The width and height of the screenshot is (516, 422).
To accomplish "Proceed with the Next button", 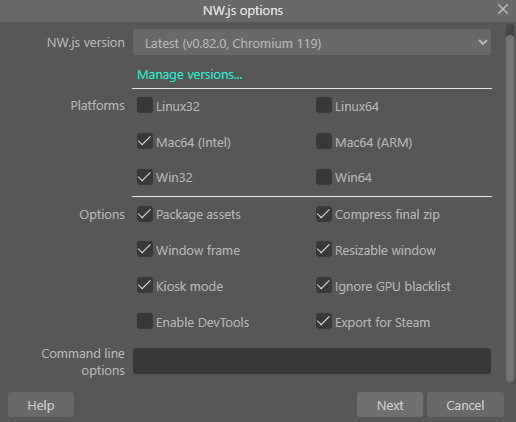I will (390, 405).
